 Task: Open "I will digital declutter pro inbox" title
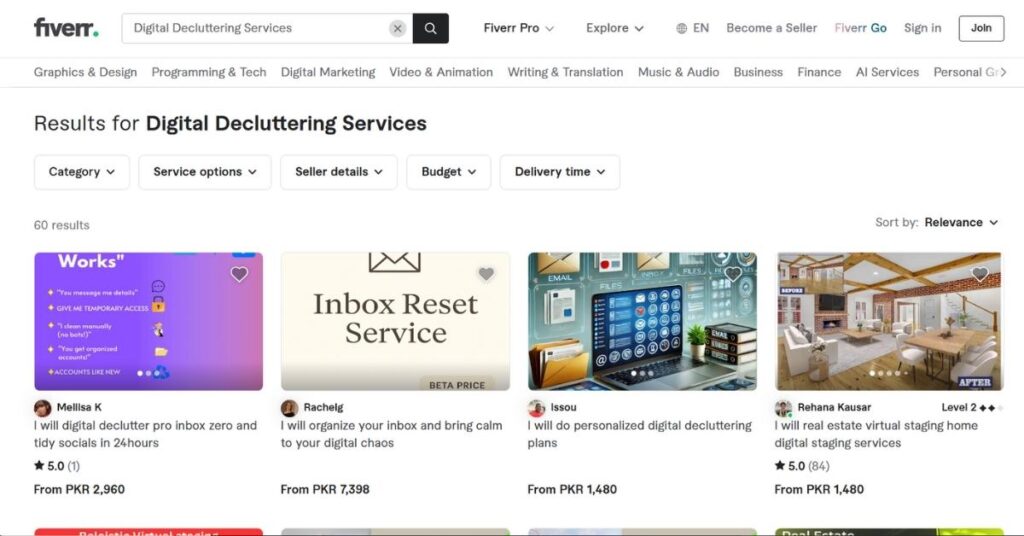(145, 434)
